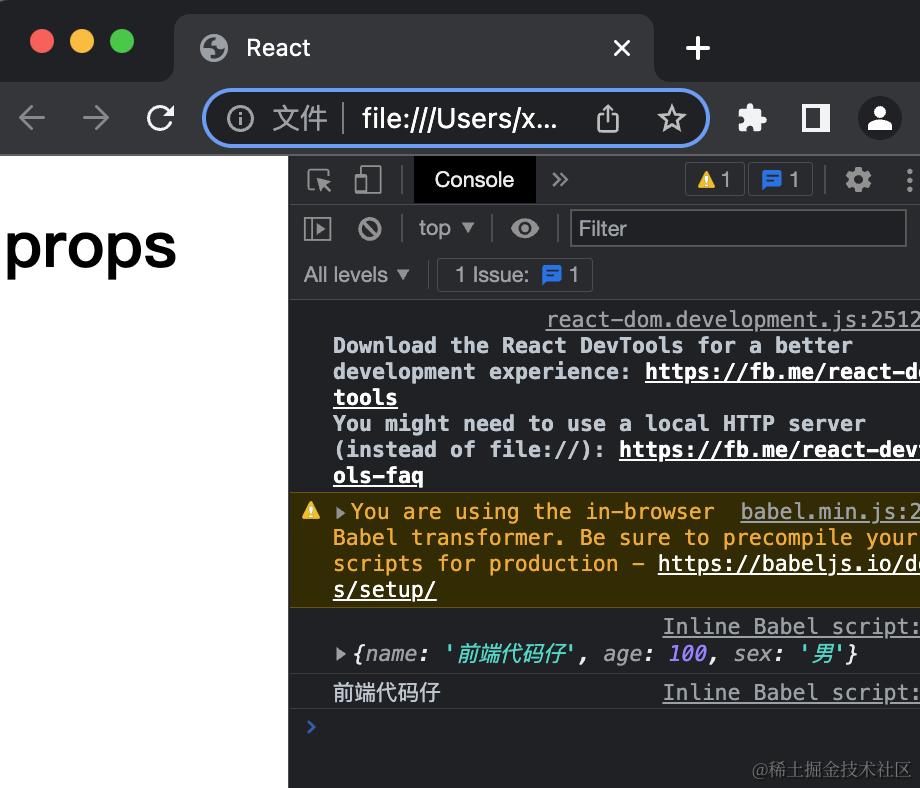The width and height of the screenshot is (920, 788).
Task: Open babel.min.js source link
Action: (x=830, y=512)
